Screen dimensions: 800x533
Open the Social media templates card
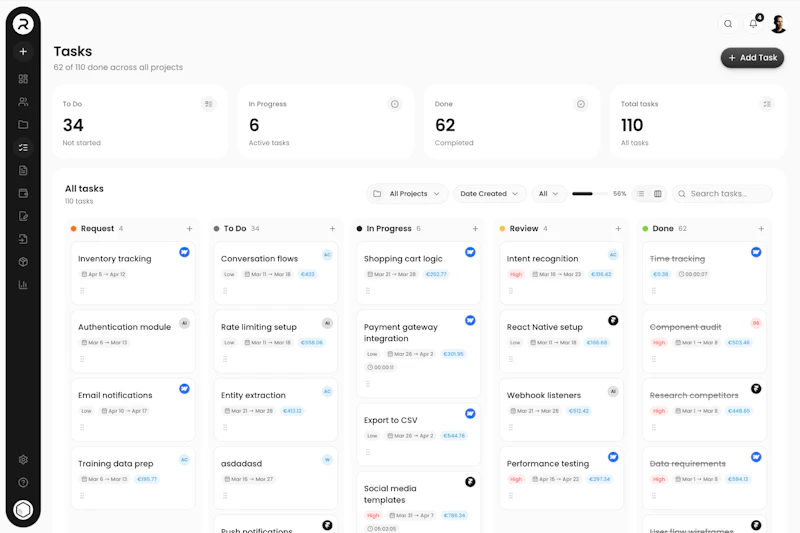point(418,502)
